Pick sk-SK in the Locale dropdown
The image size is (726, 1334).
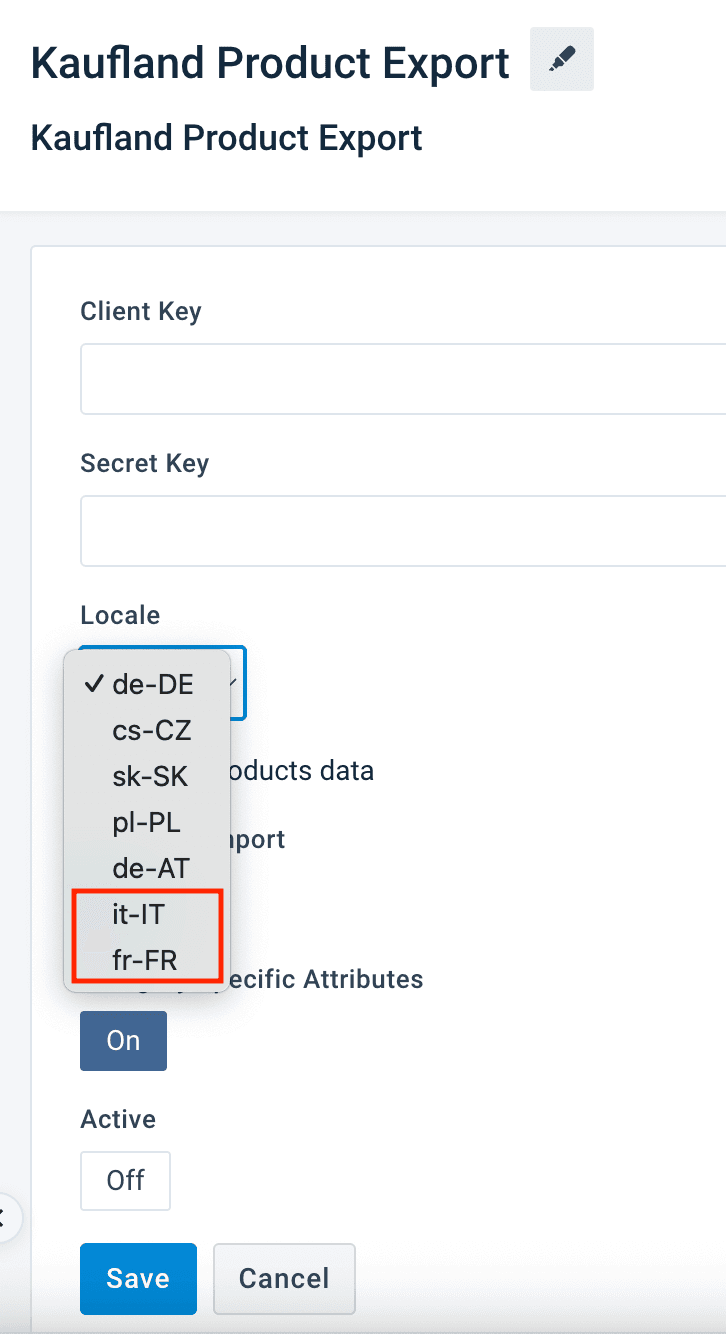pos(150,777)
